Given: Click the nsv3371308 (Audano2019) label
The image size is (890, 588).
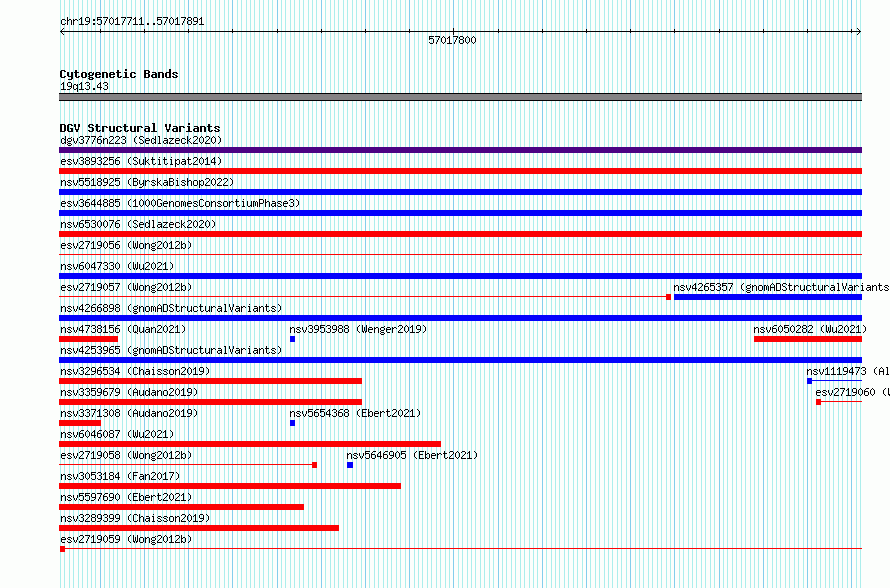Looking at the screenshot, I should [129, 413].
